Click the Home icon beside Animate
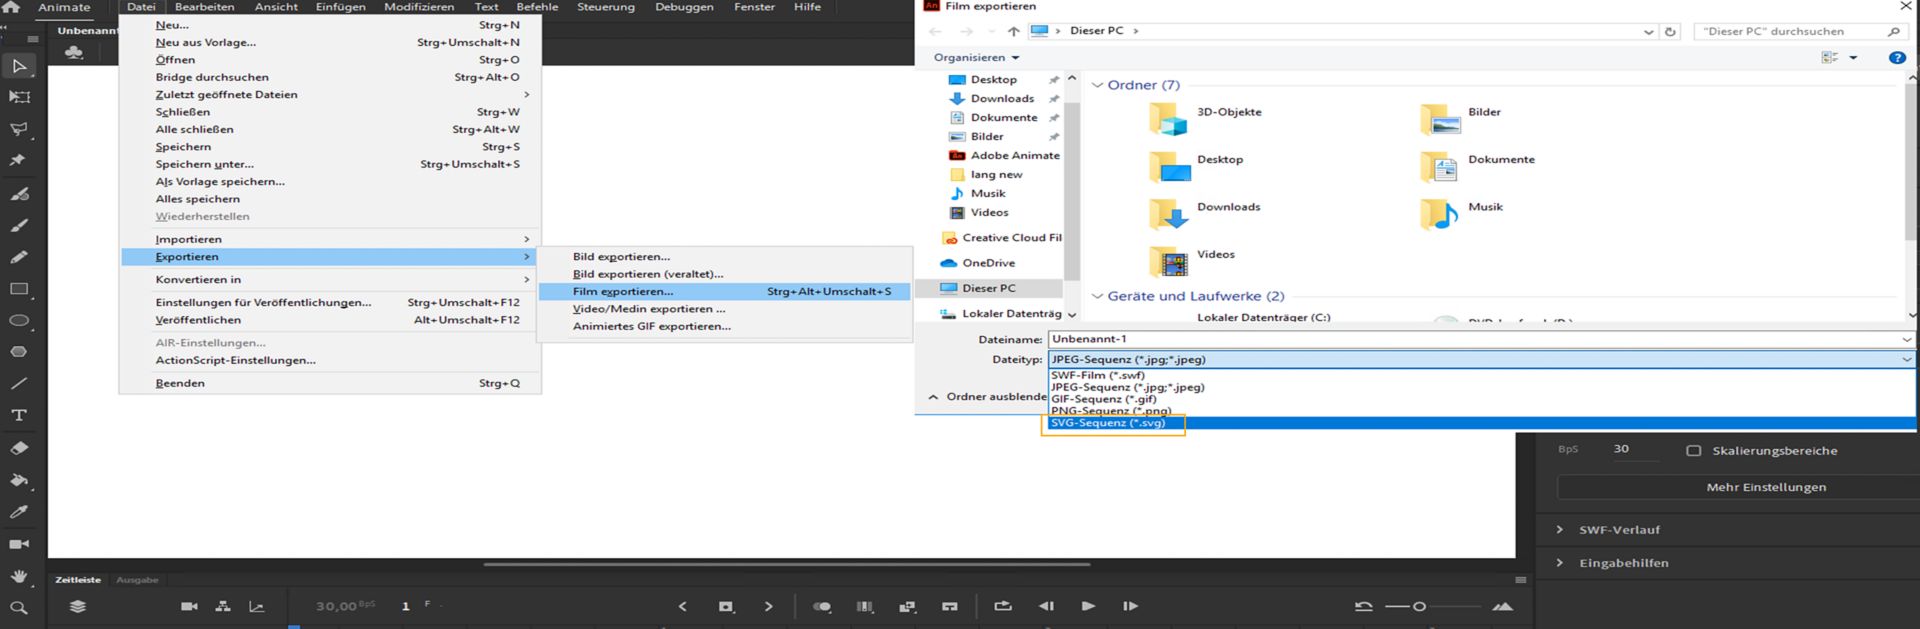Viewport: 1920px width, 629px height. click(11, 7)
